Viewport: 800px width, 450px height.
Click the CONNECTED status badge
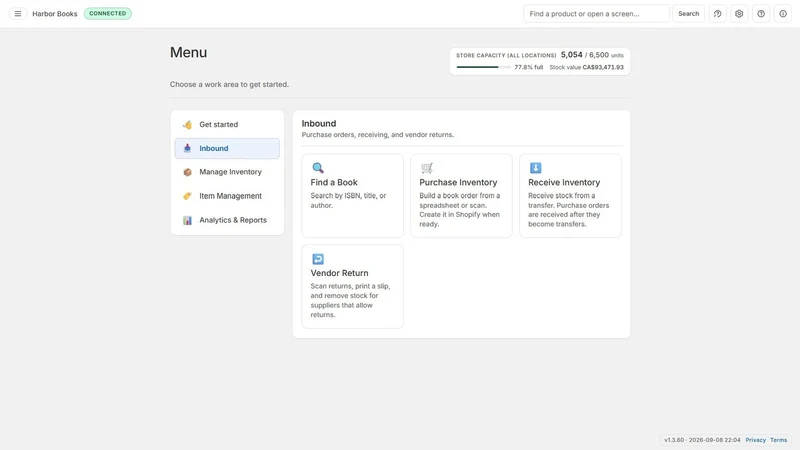point(108,14)
